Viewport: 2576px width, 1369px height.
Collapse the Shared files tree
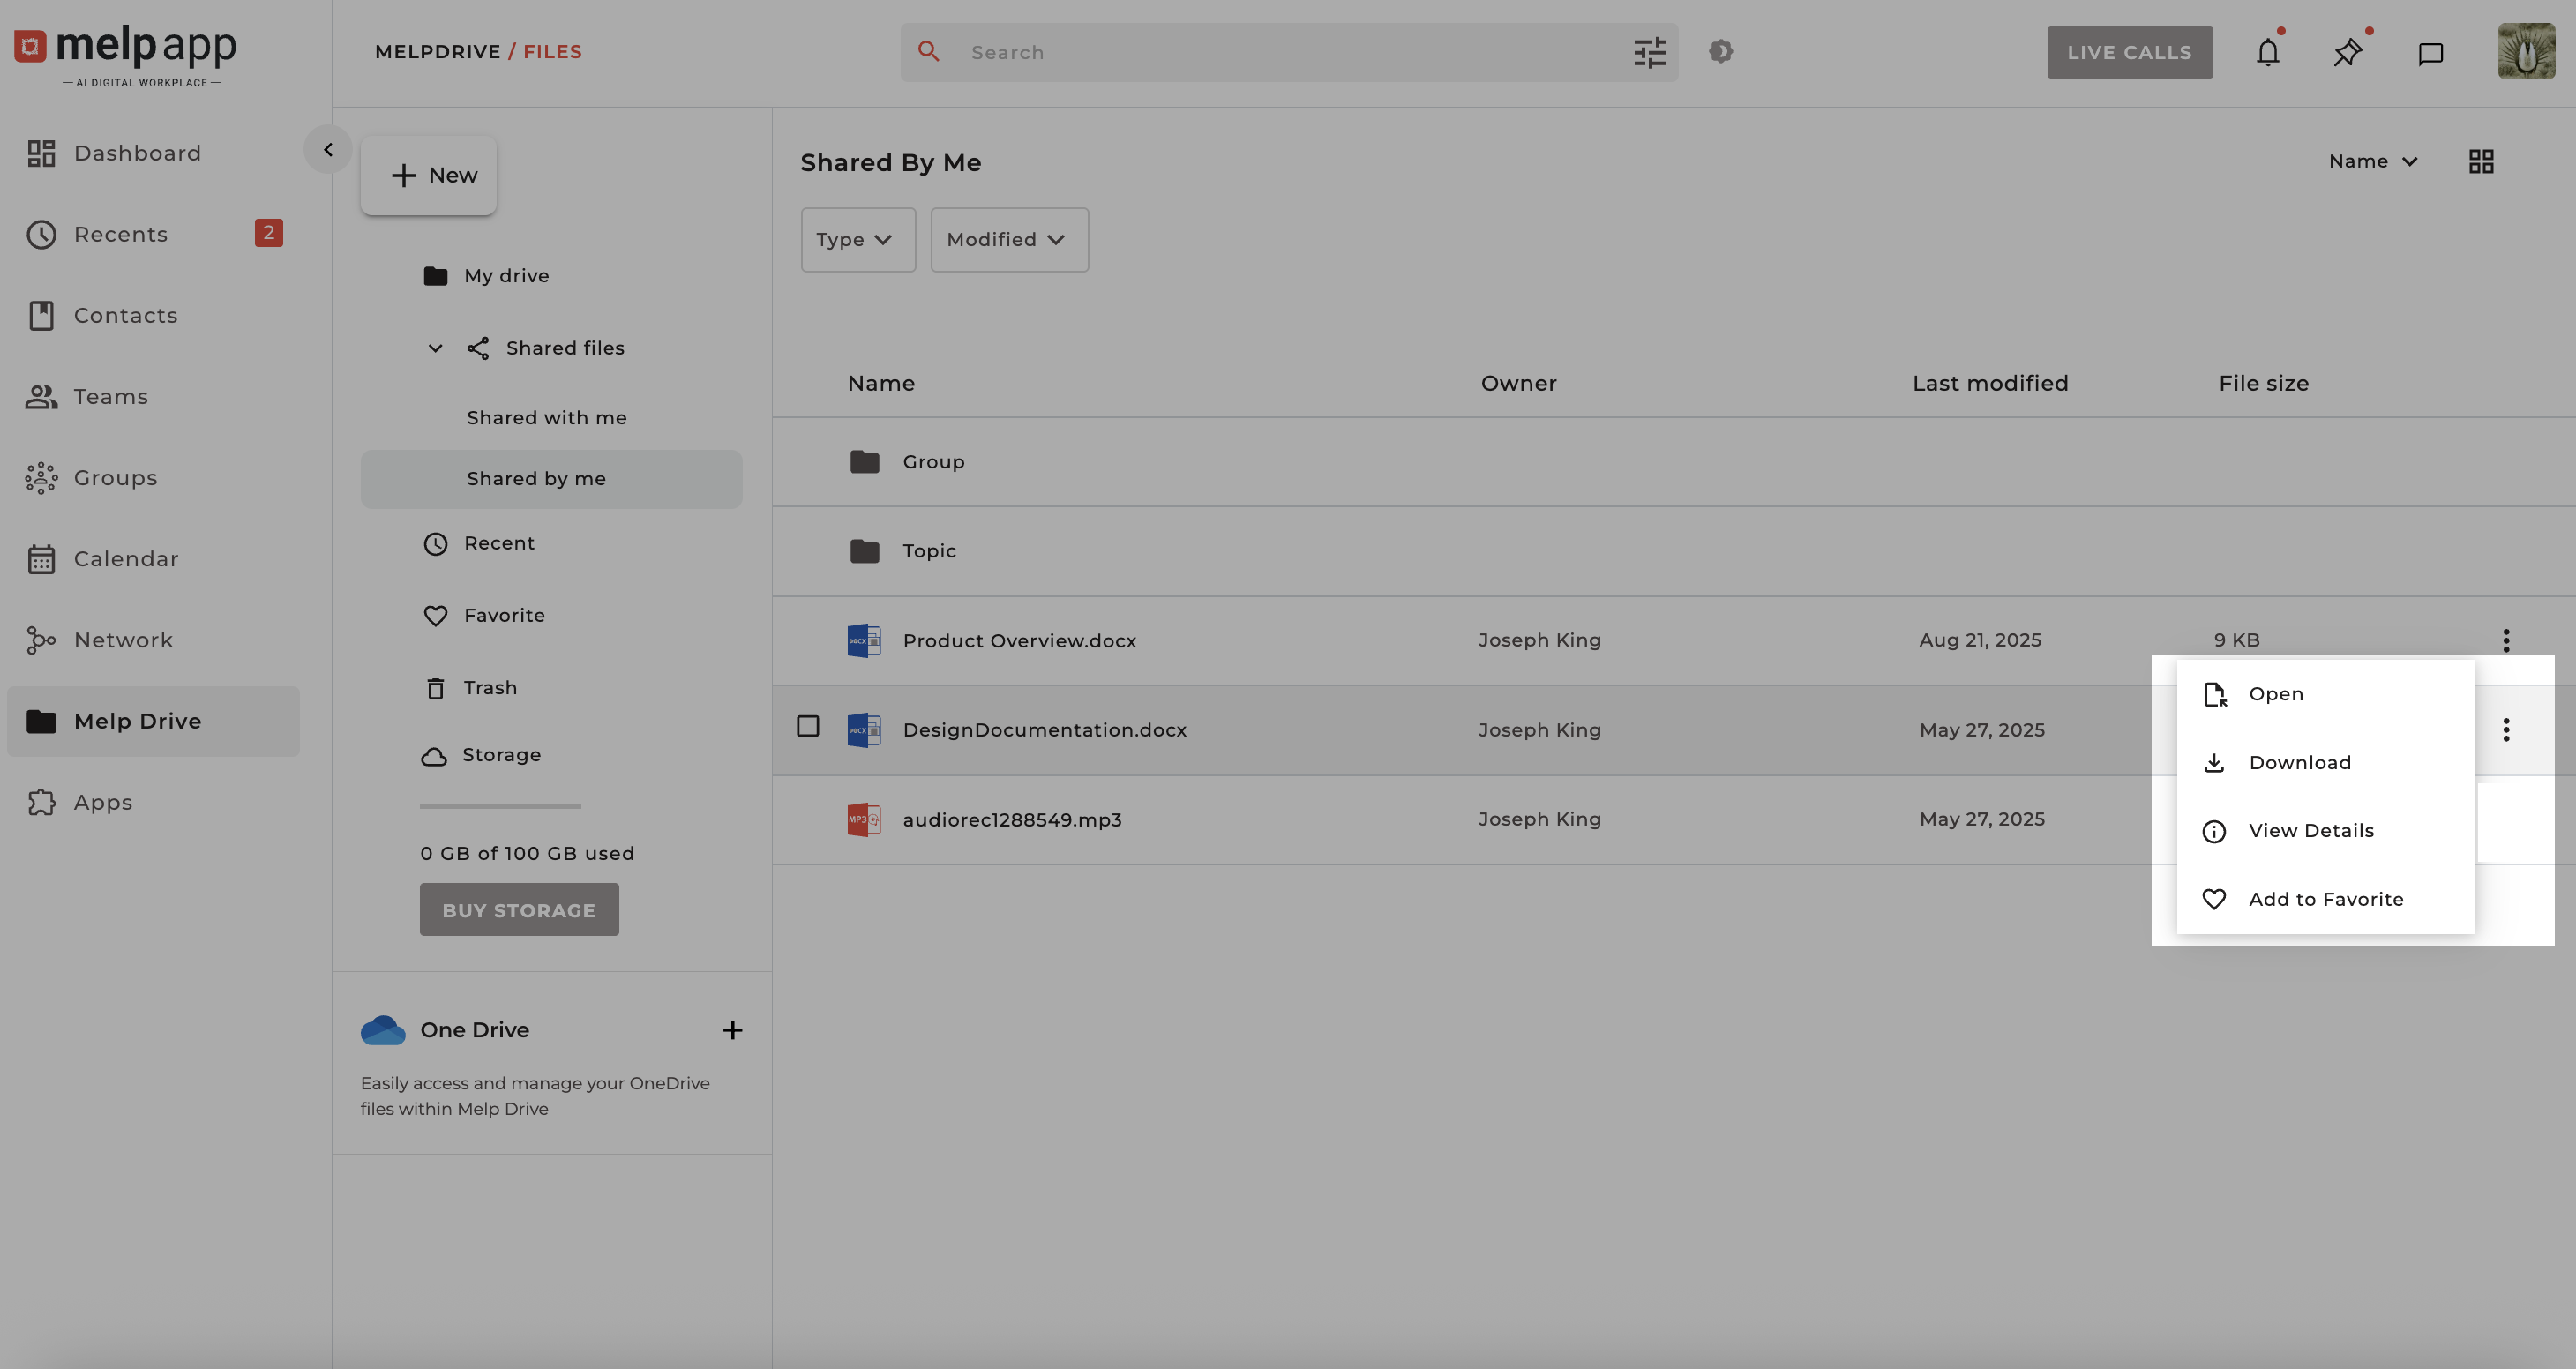tap(435, 348)
